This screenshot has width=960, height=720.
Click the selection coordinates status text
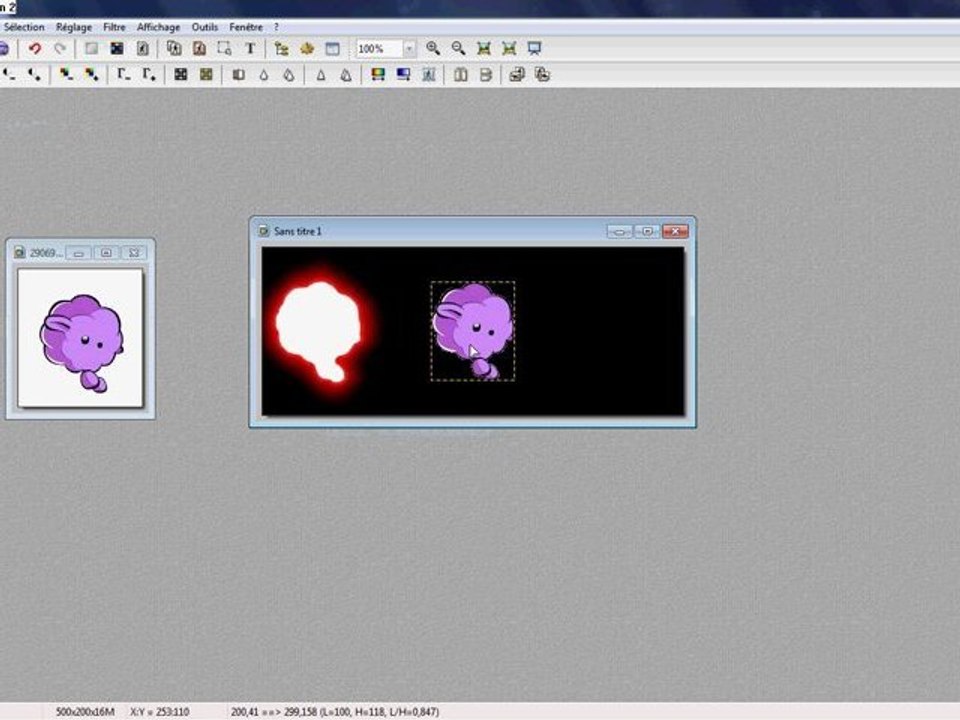click(335, 711)
